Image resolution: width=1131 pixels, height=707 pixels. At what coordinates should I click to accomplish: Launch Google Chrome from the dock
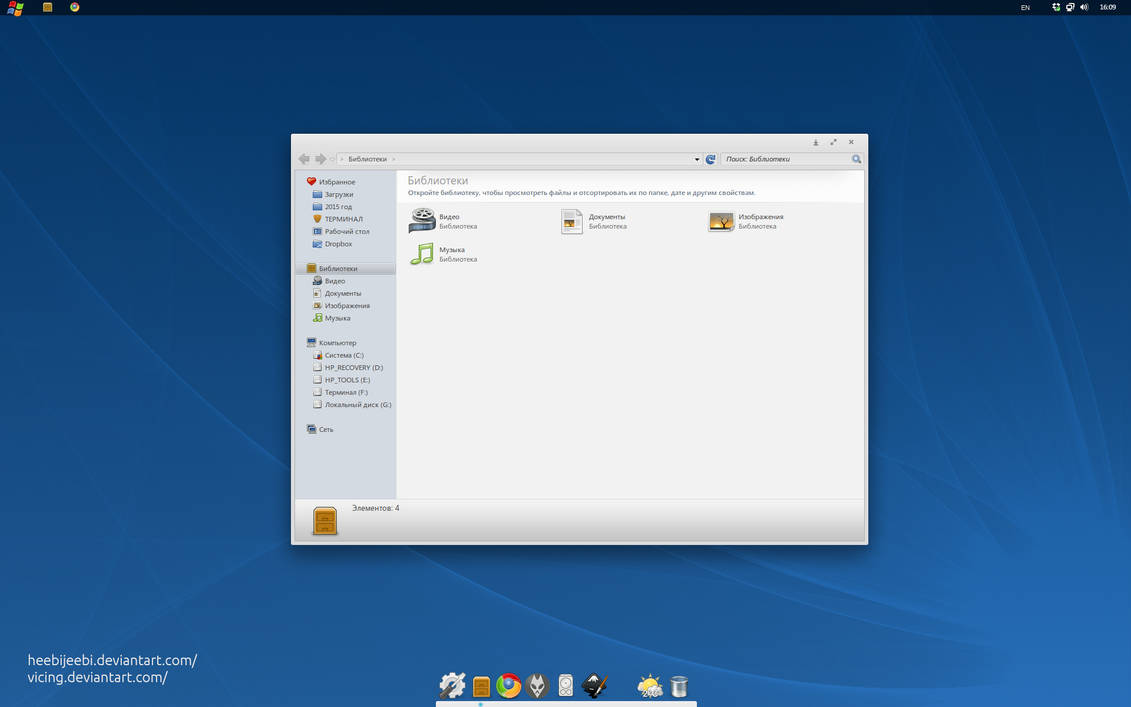click(509, 686)
